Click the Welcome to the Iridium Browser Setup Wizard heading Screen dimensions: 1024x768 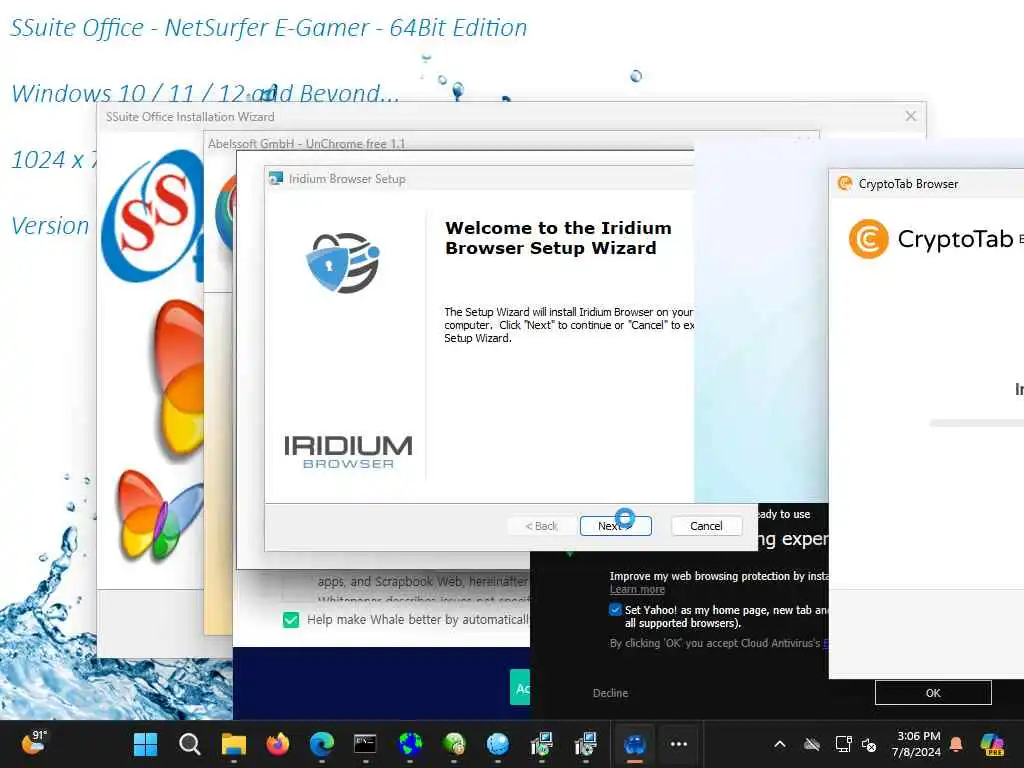click(x=558, y=238)
